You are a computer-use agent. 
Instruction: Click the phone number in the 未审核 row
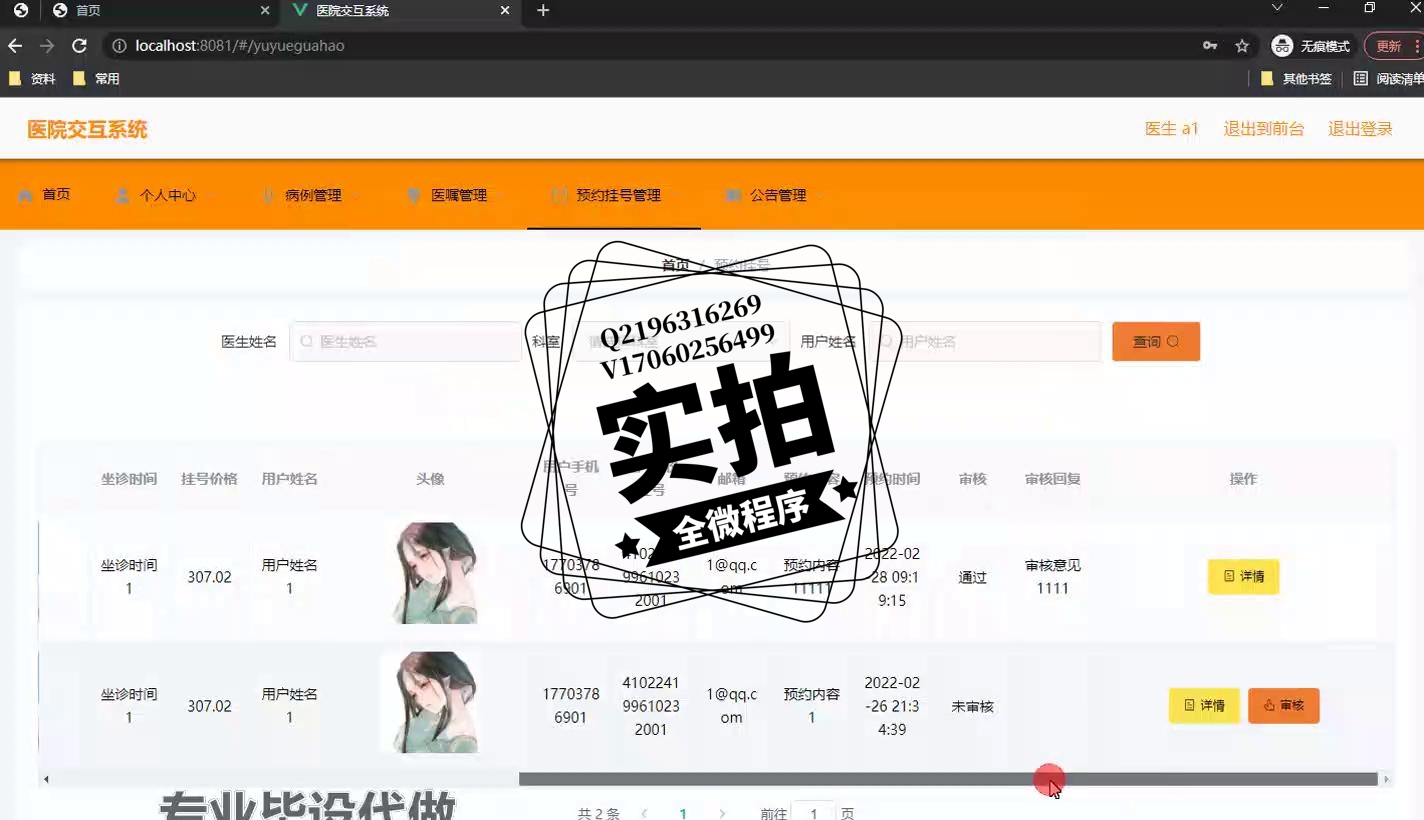click(571, 706)
